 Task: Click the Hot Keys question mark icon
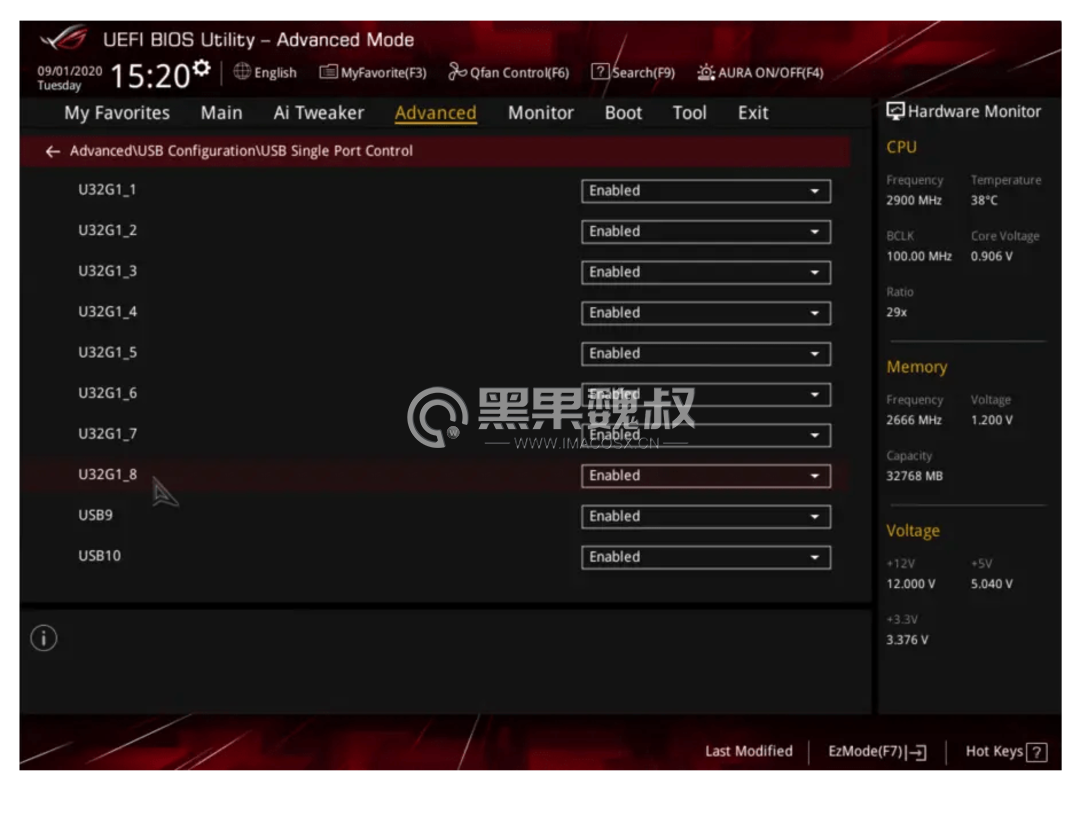(x=1037, y=752)
